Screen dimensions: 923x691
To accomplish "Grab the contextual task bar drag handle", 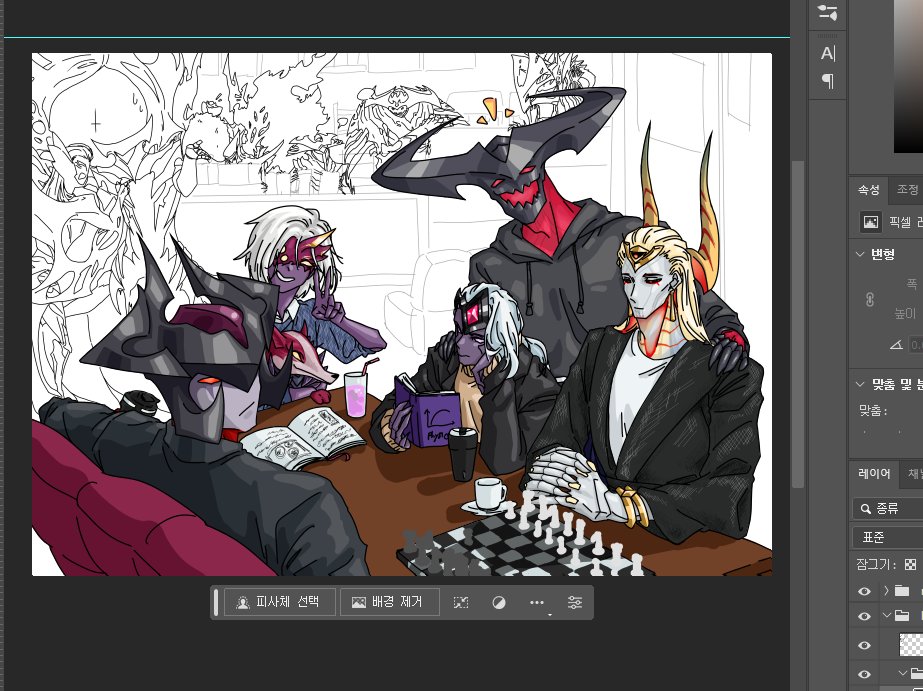I will tap(216, 602).
